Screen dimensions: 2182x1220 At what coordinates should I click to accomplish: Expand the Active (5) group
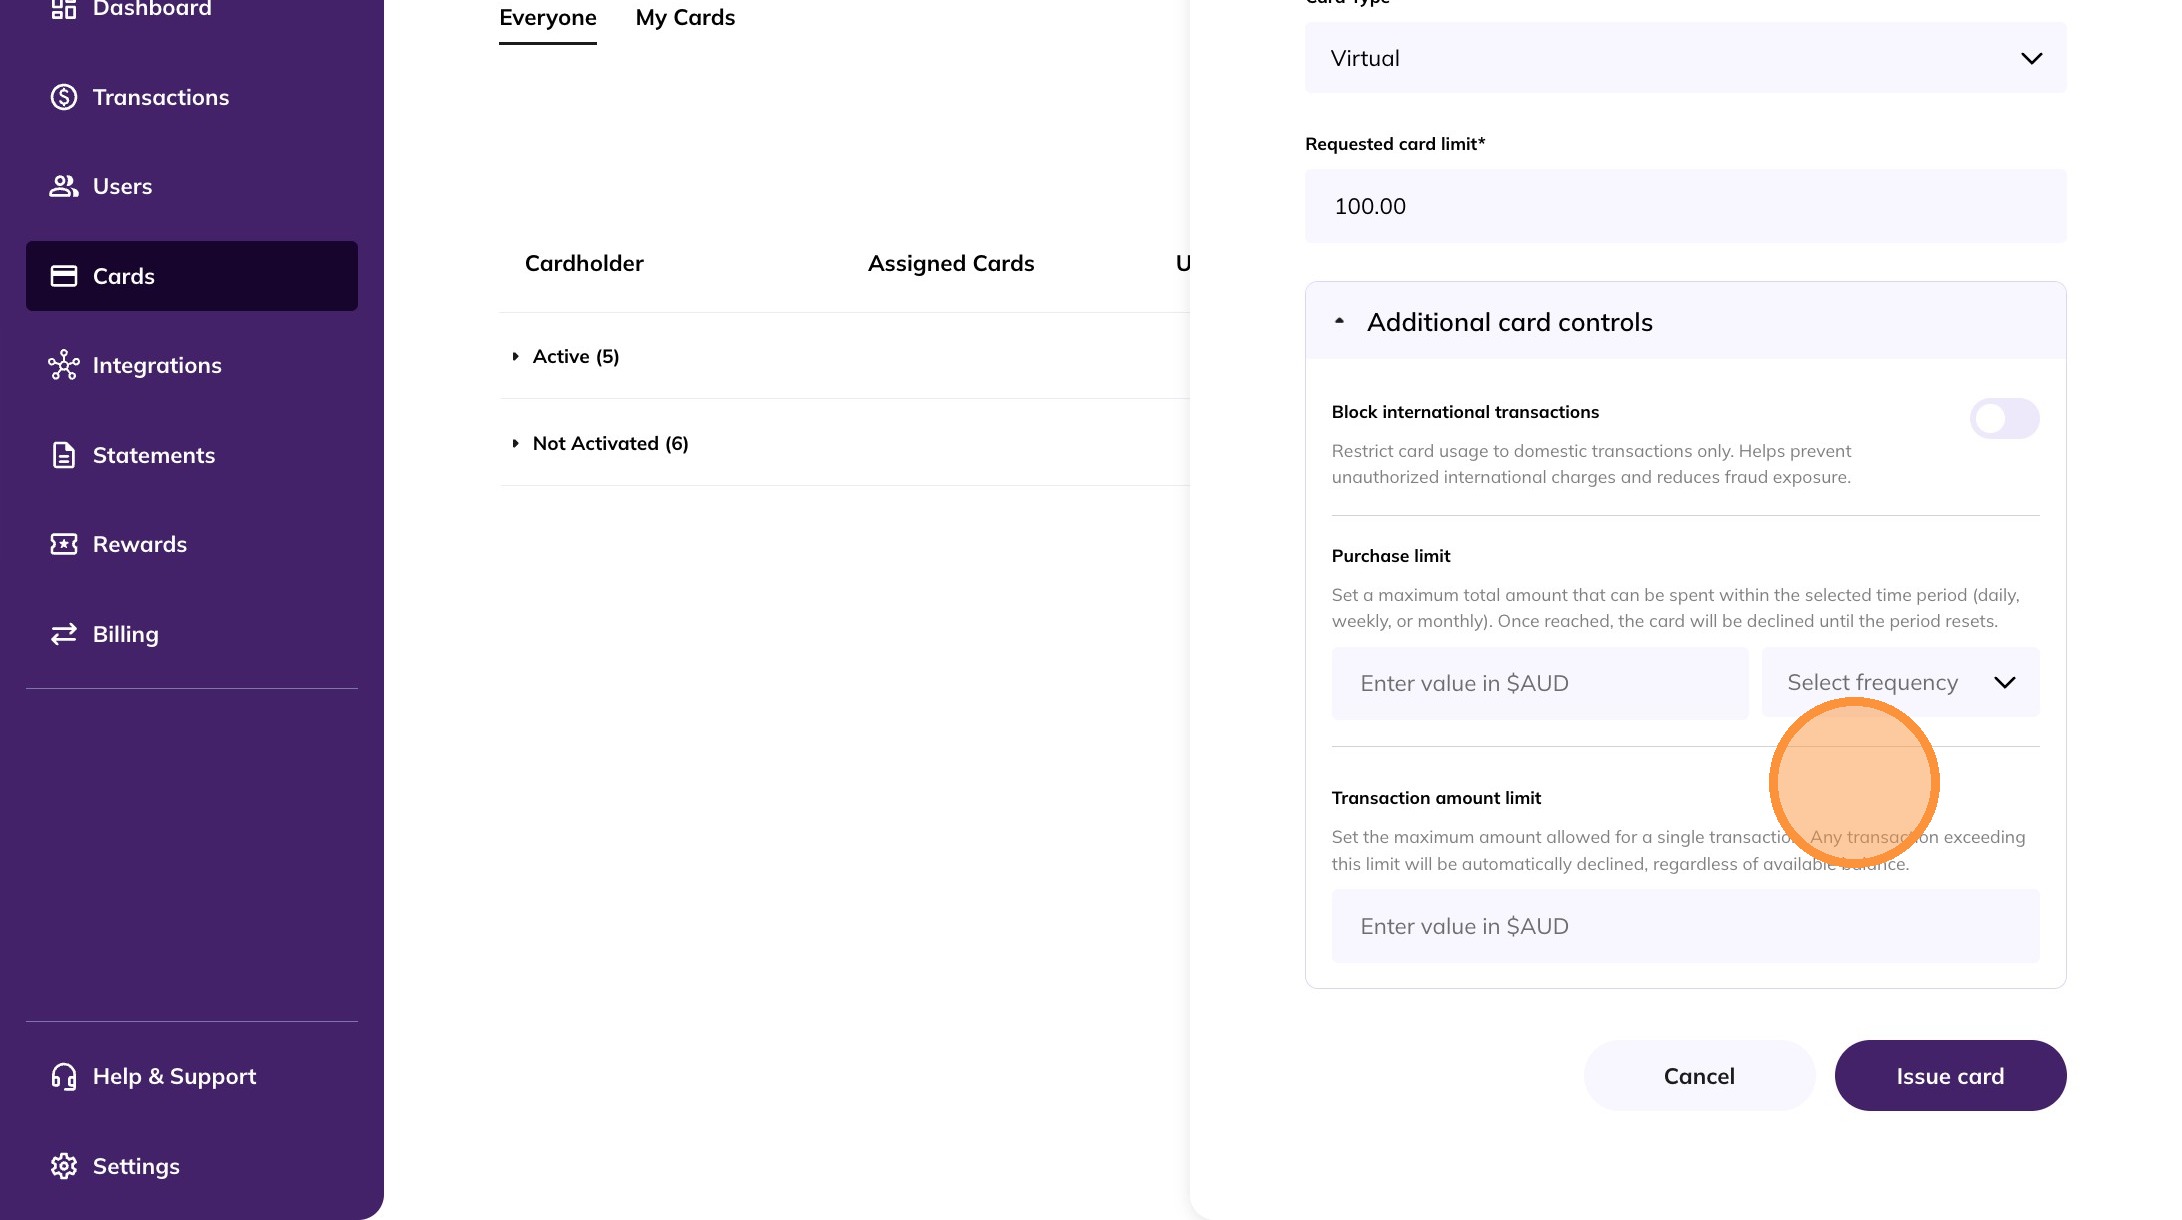516,357
